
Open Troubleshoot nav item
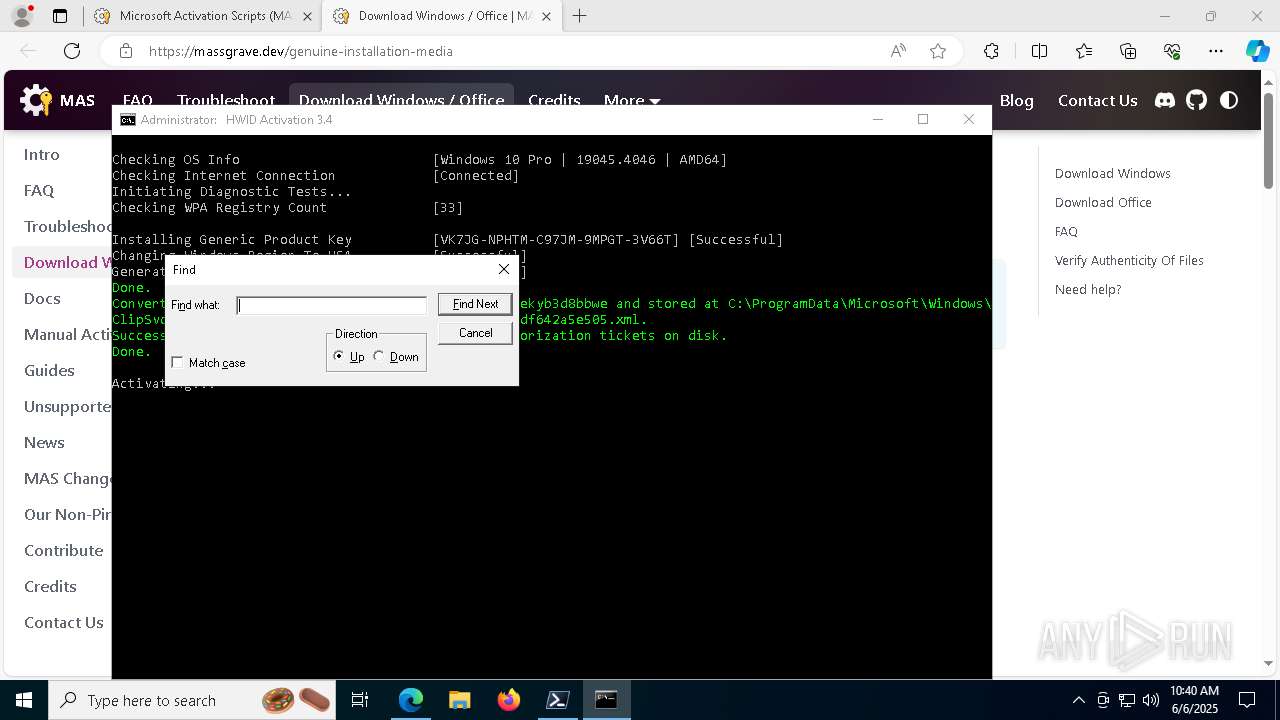(x=226, y=100)
